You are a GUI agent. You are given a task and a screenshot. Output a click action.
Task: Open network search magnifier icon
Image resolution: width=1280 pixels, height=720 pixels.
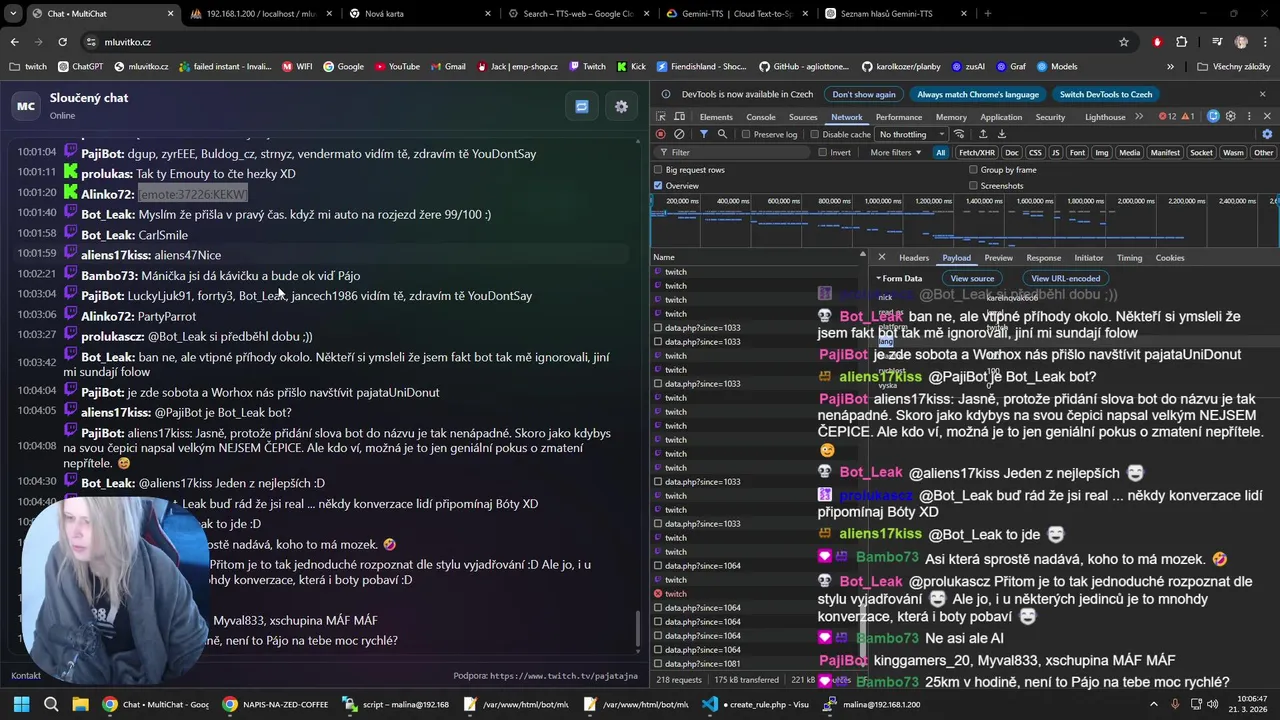[x=722, y=134]
